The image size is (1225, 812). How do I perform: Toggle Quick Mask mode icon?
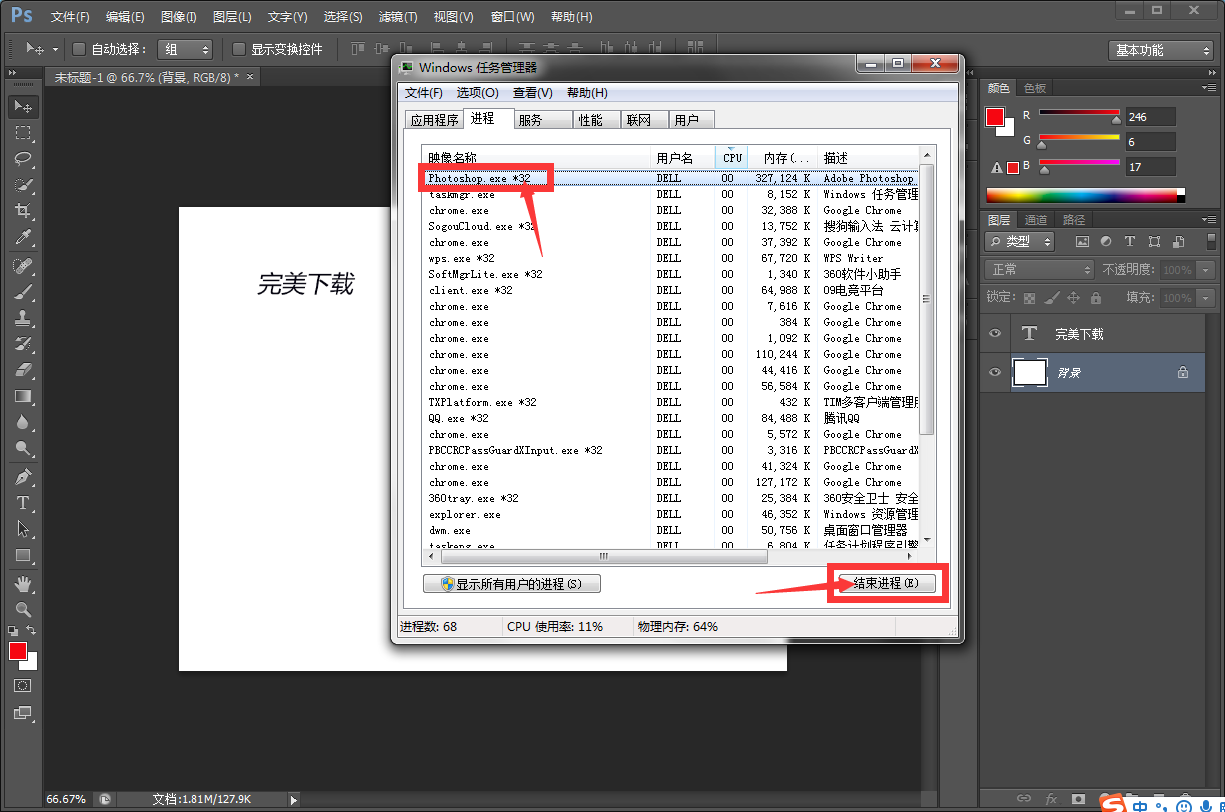[x=23, y=686]
